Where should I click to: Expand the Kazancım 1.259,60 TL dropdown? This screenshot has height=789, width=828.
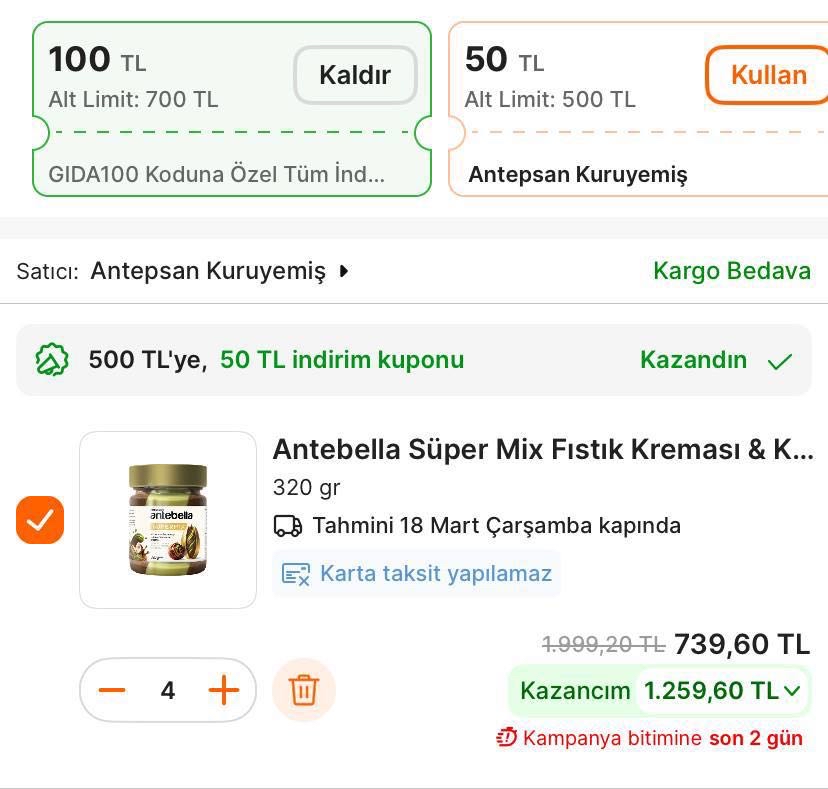pos(792,690)
